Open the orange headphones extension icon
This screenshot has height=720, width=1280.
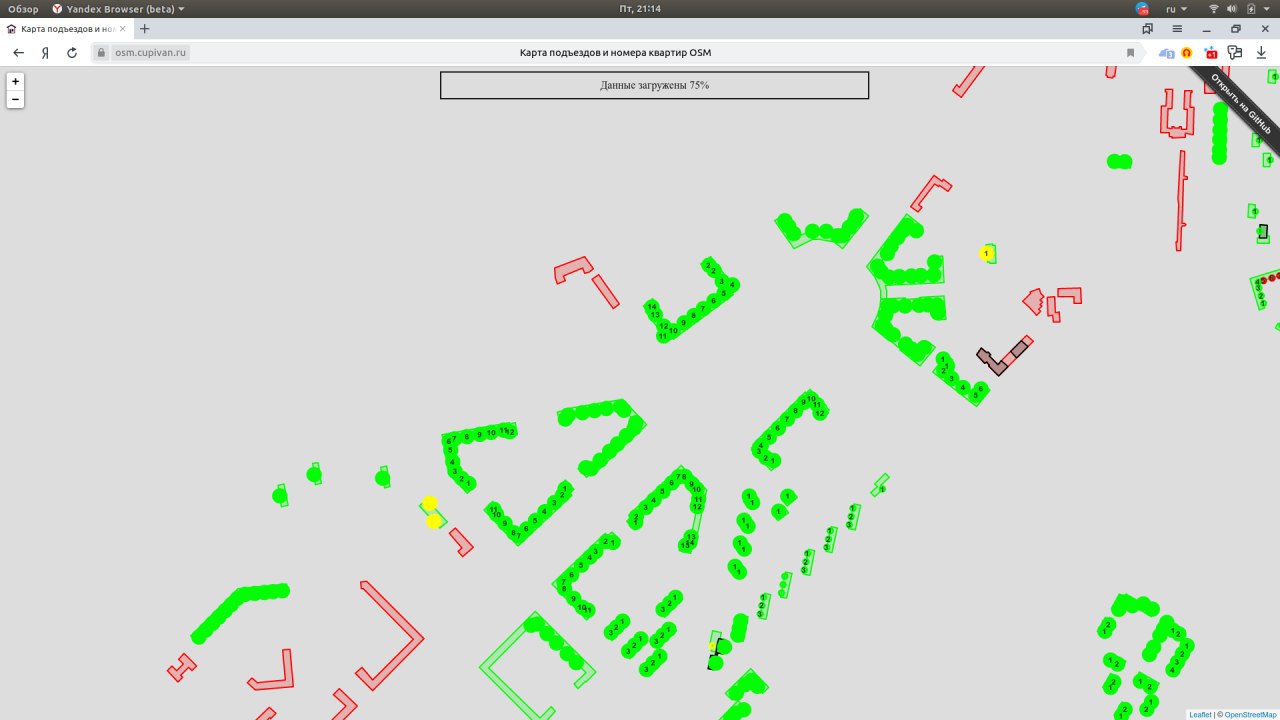coord(1187,53)
